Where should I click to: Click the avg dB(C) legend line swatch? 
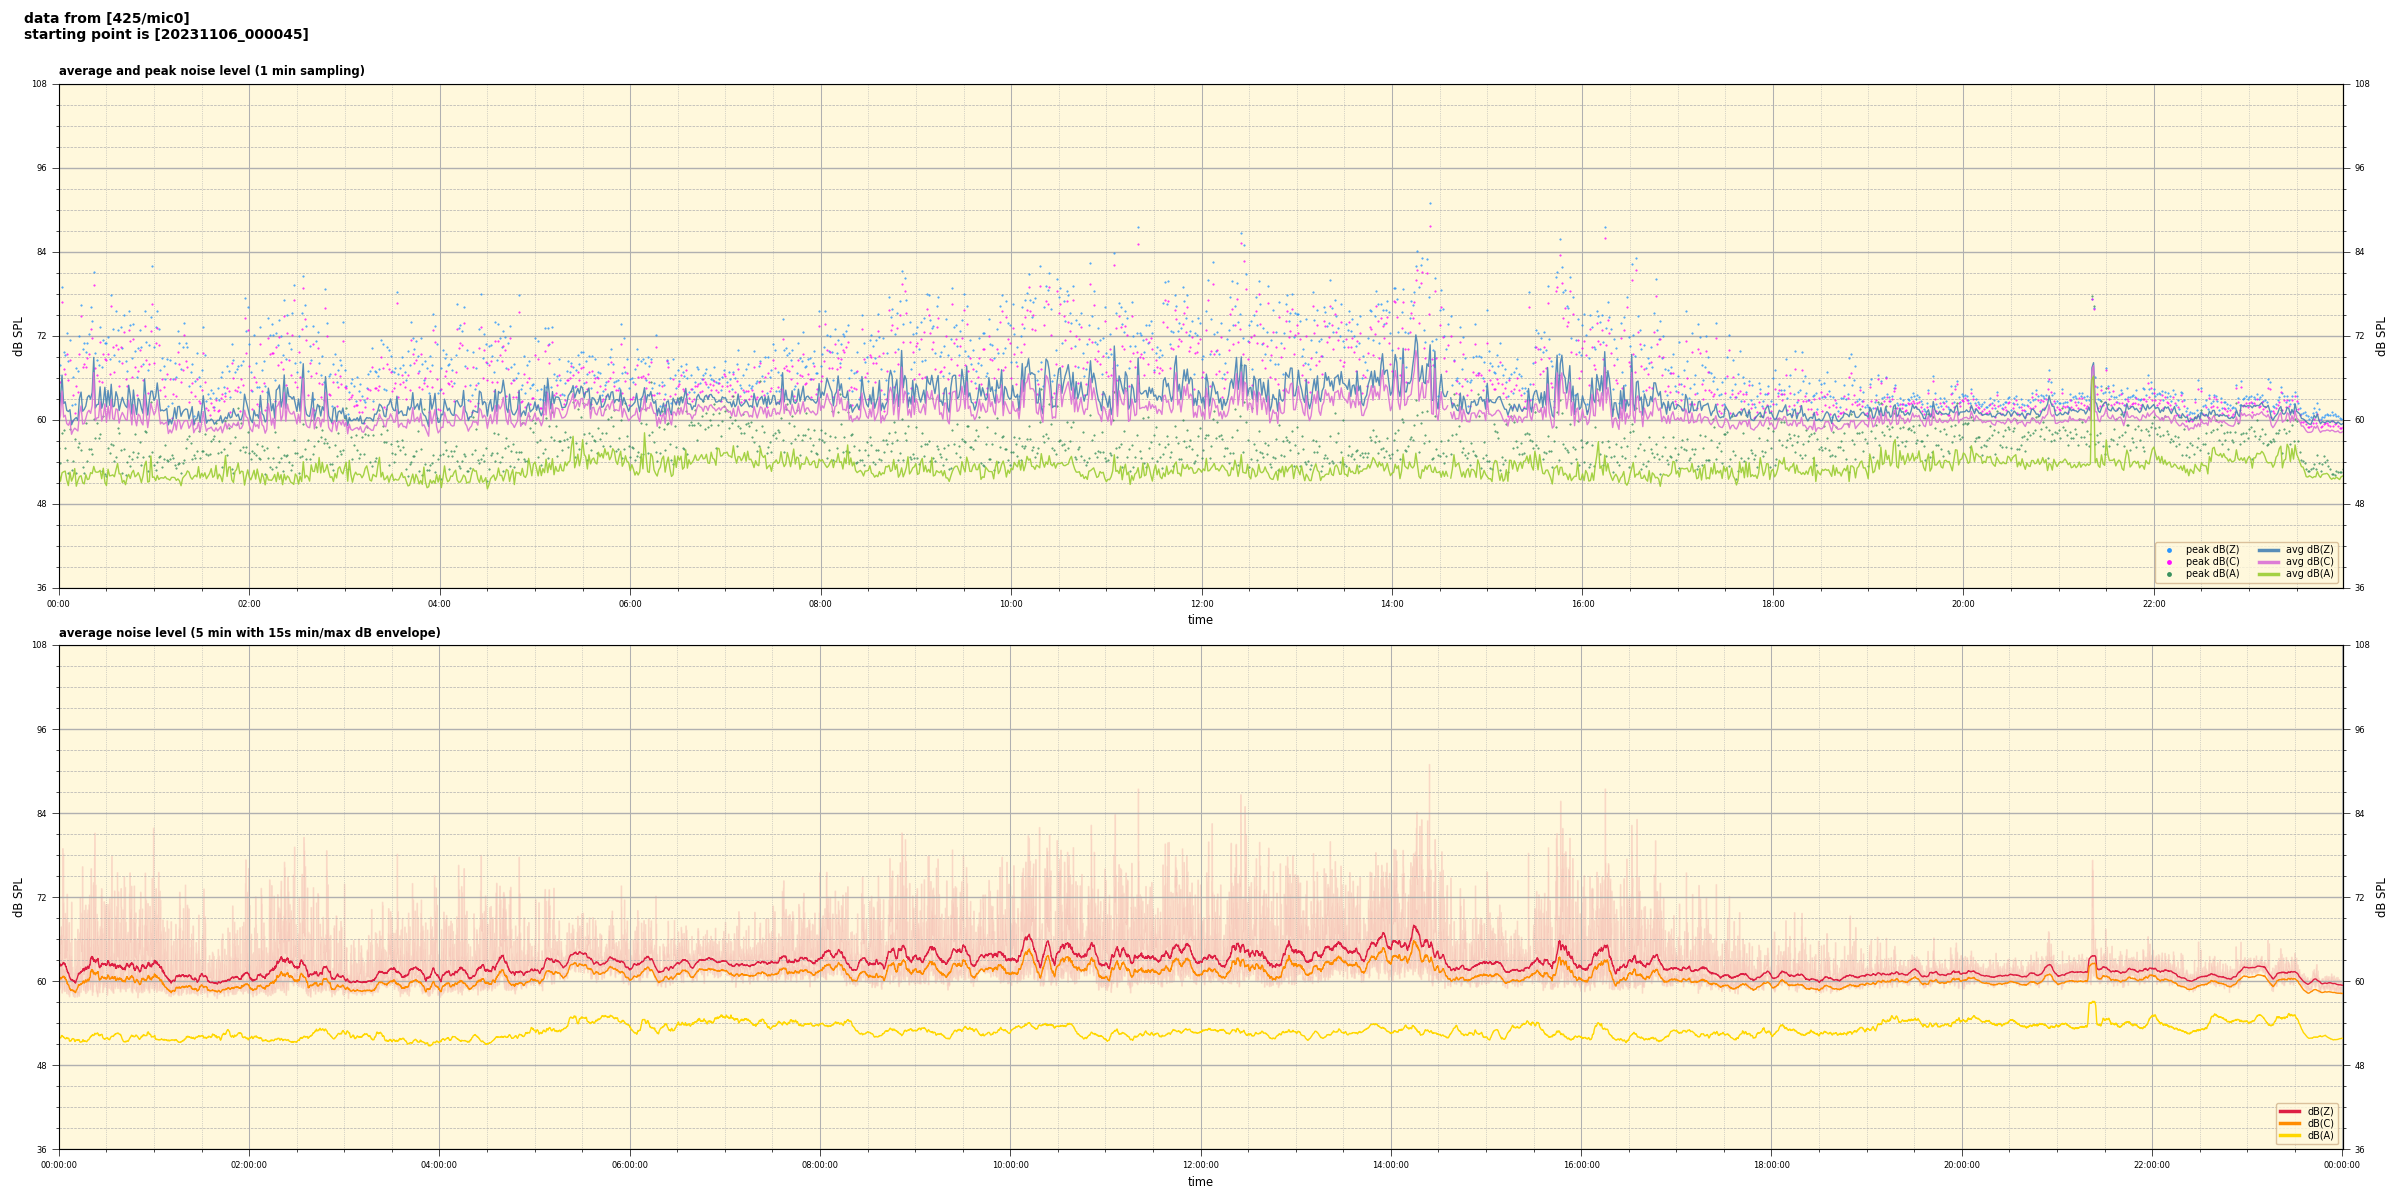click(2269, 562)
